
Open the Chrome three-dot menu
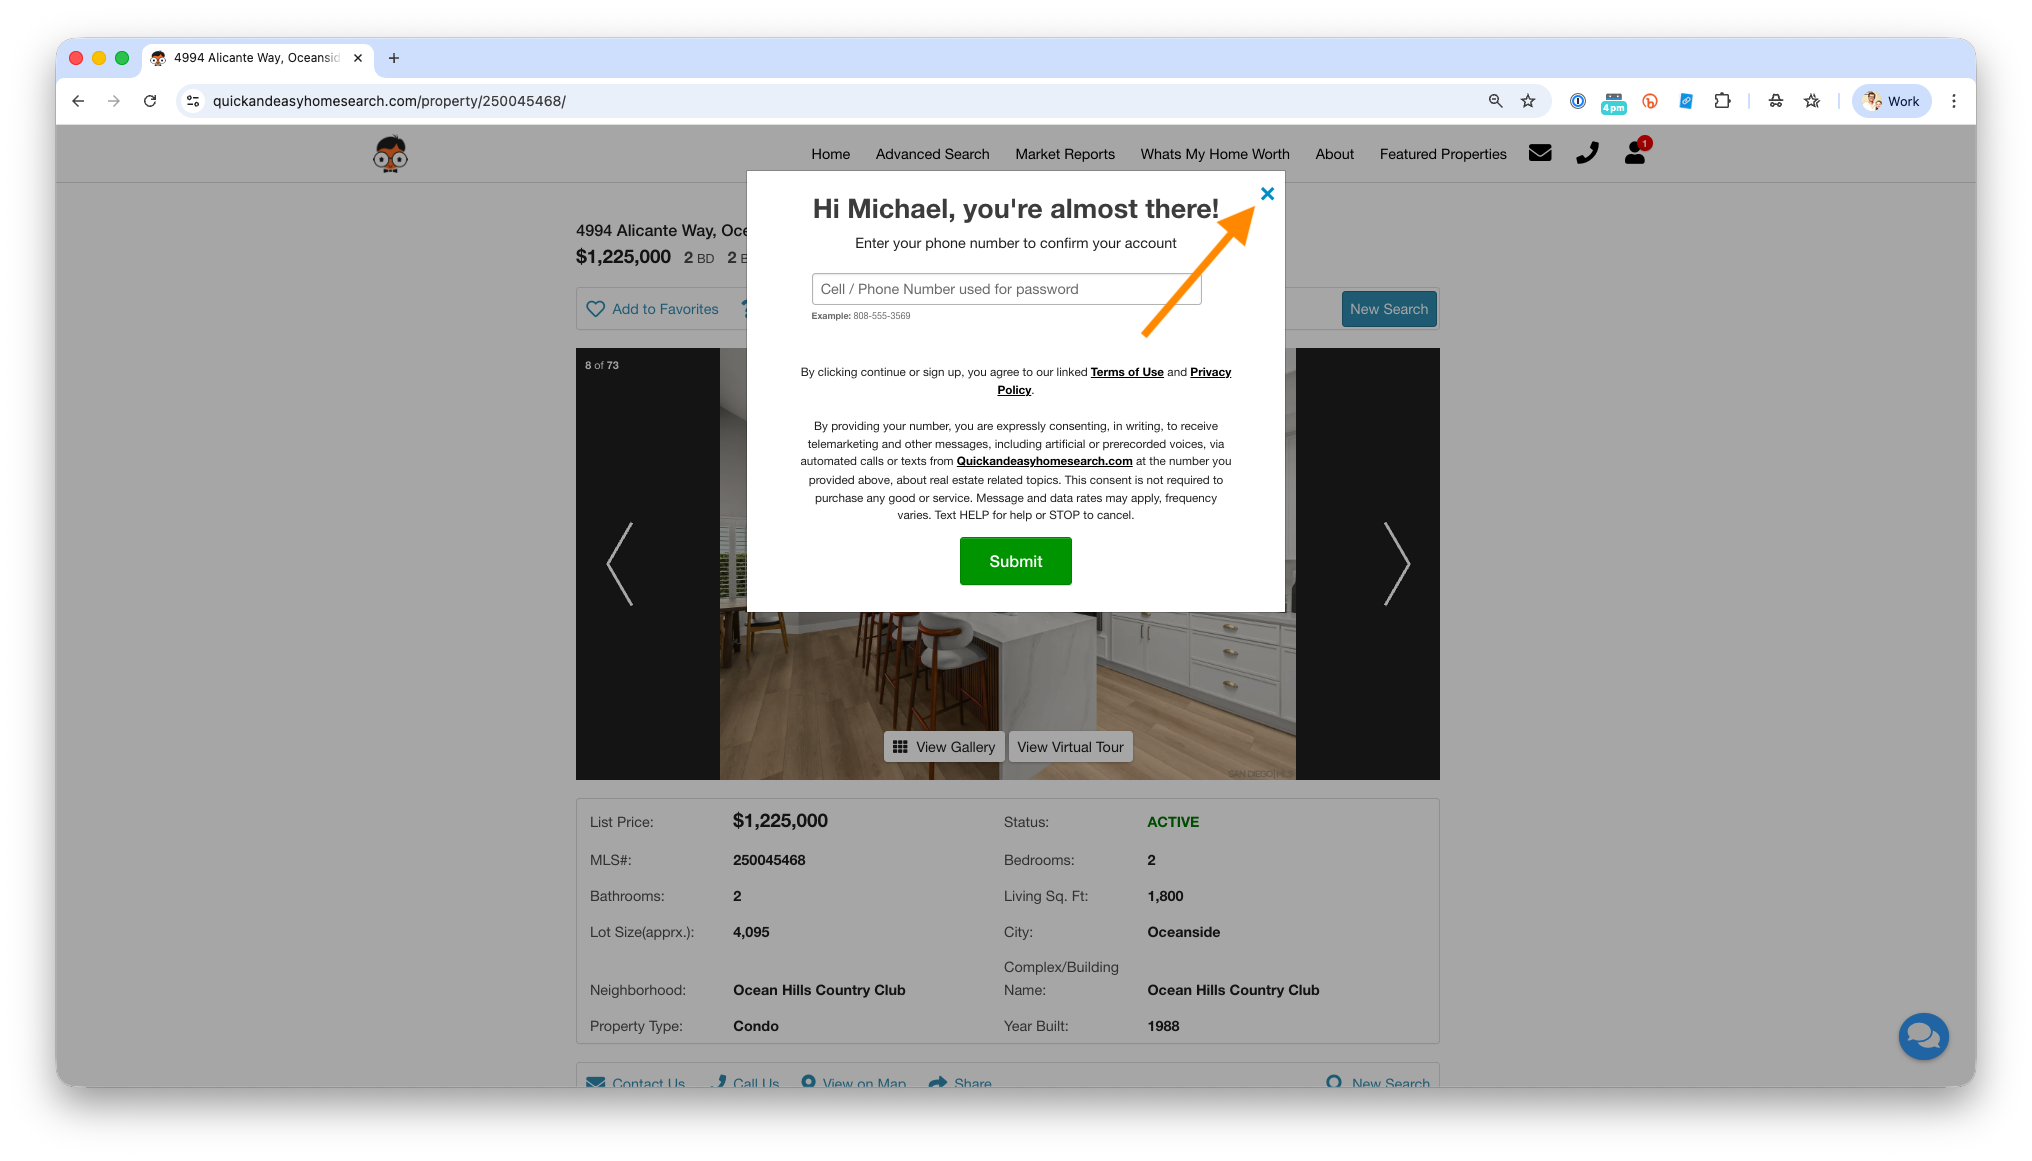click(1953, 101)
